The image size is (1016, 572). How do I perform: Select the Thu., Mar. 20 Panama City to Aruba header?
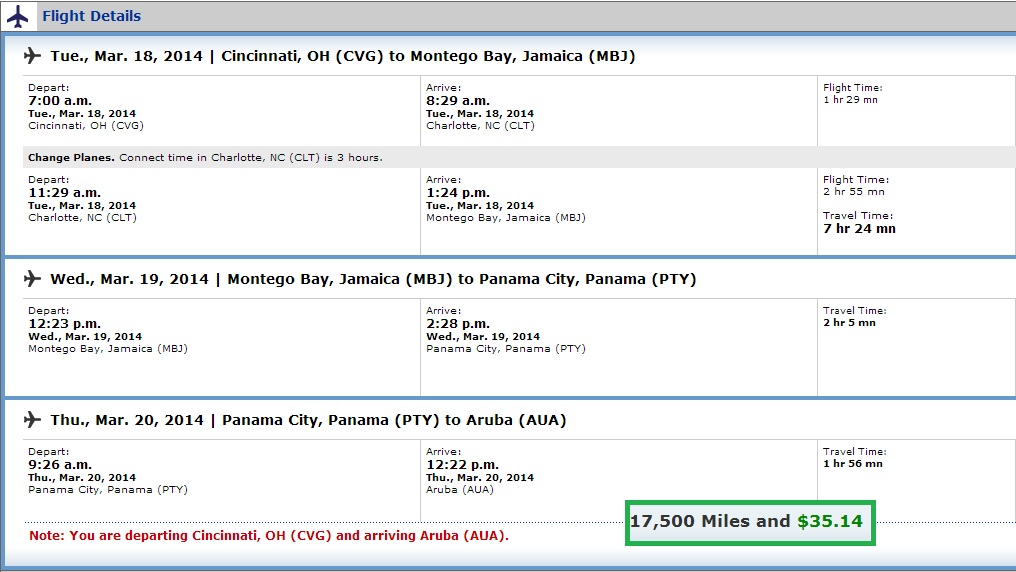click(x=308, y=420)
